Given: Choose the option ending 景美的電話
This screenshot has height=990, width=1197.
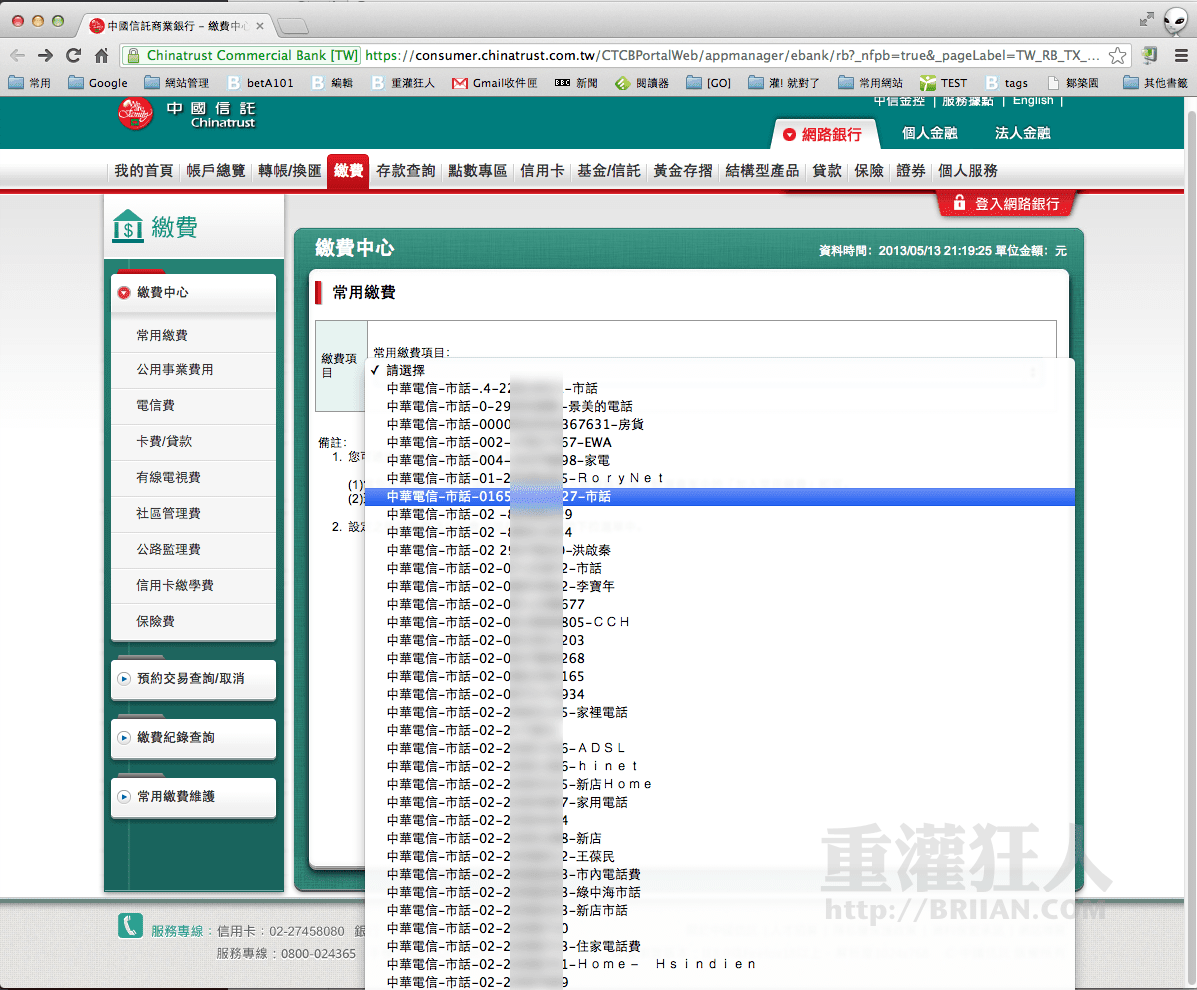Looking at the screenshot, I should 720,406.
